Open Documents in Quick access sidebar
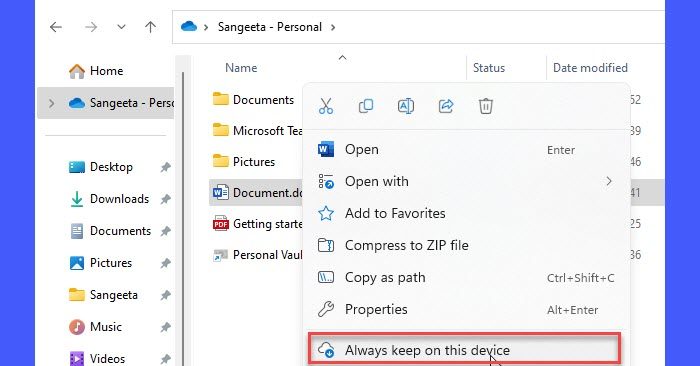700x366 pixels. coord(110,231)
